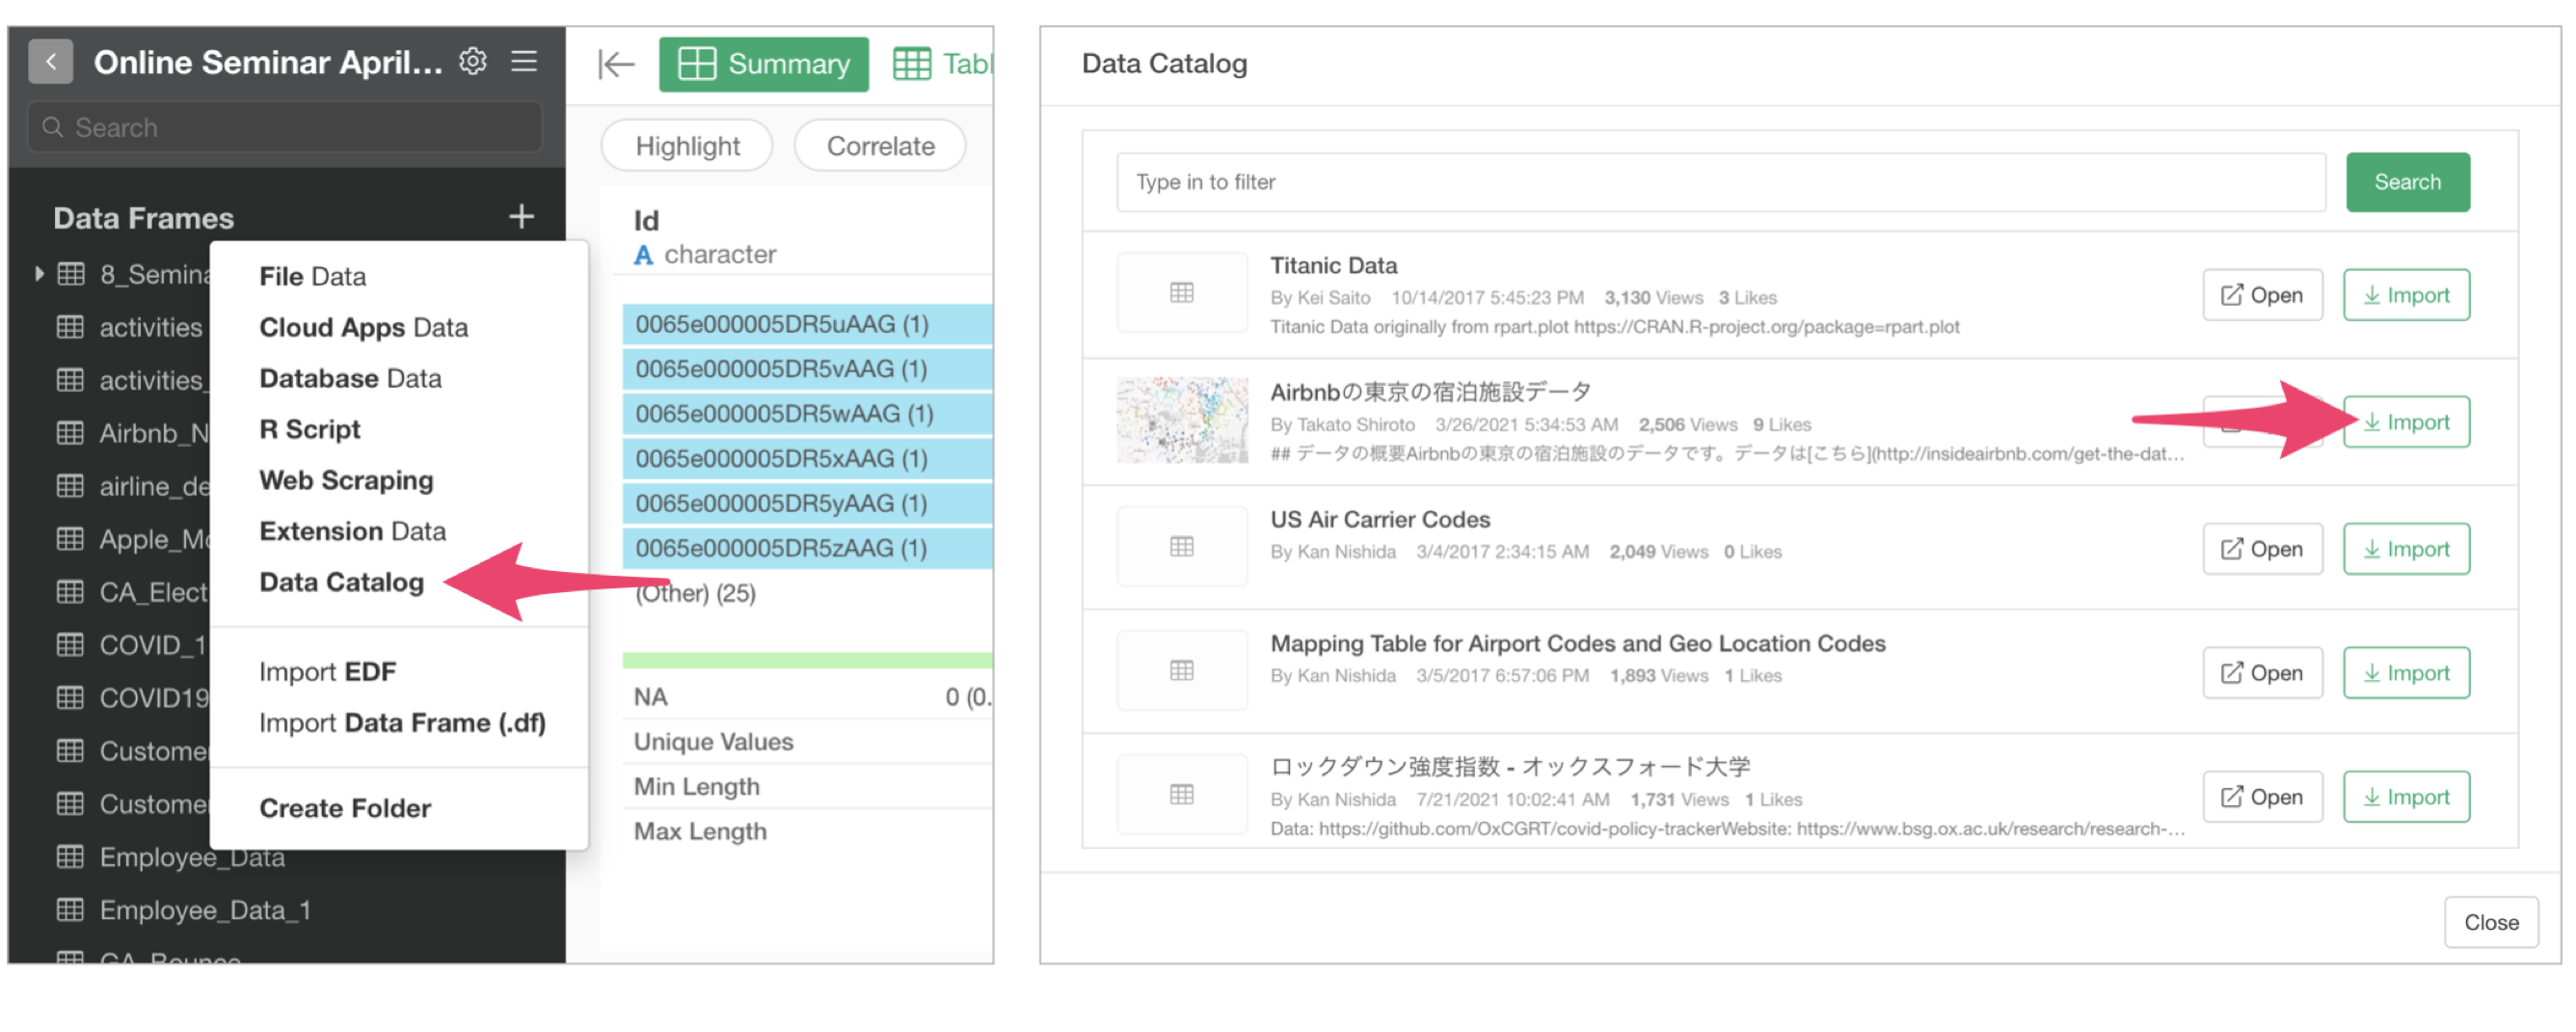Viewport: 2576px width, 1032px height.
Task: Open the US Air Carrier Codes dataset
Action: (2261, 549)
